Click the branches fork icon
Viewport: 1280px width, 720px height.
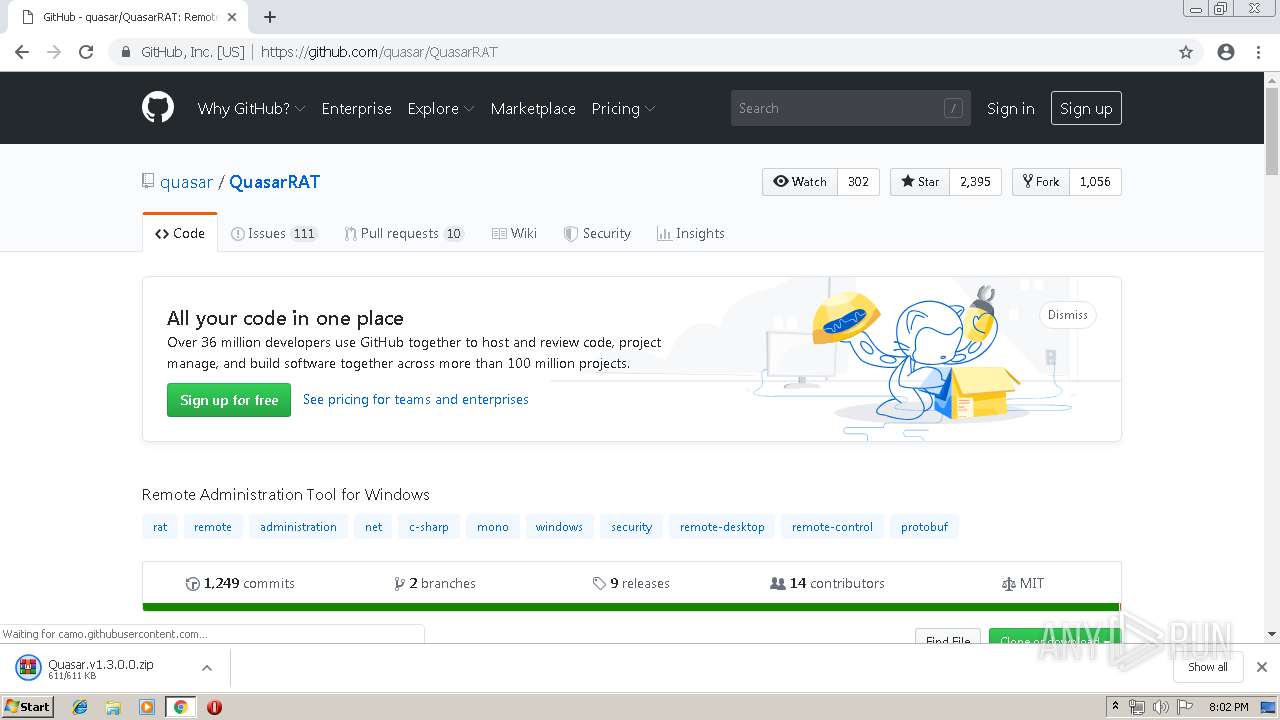tap(400, 584)
